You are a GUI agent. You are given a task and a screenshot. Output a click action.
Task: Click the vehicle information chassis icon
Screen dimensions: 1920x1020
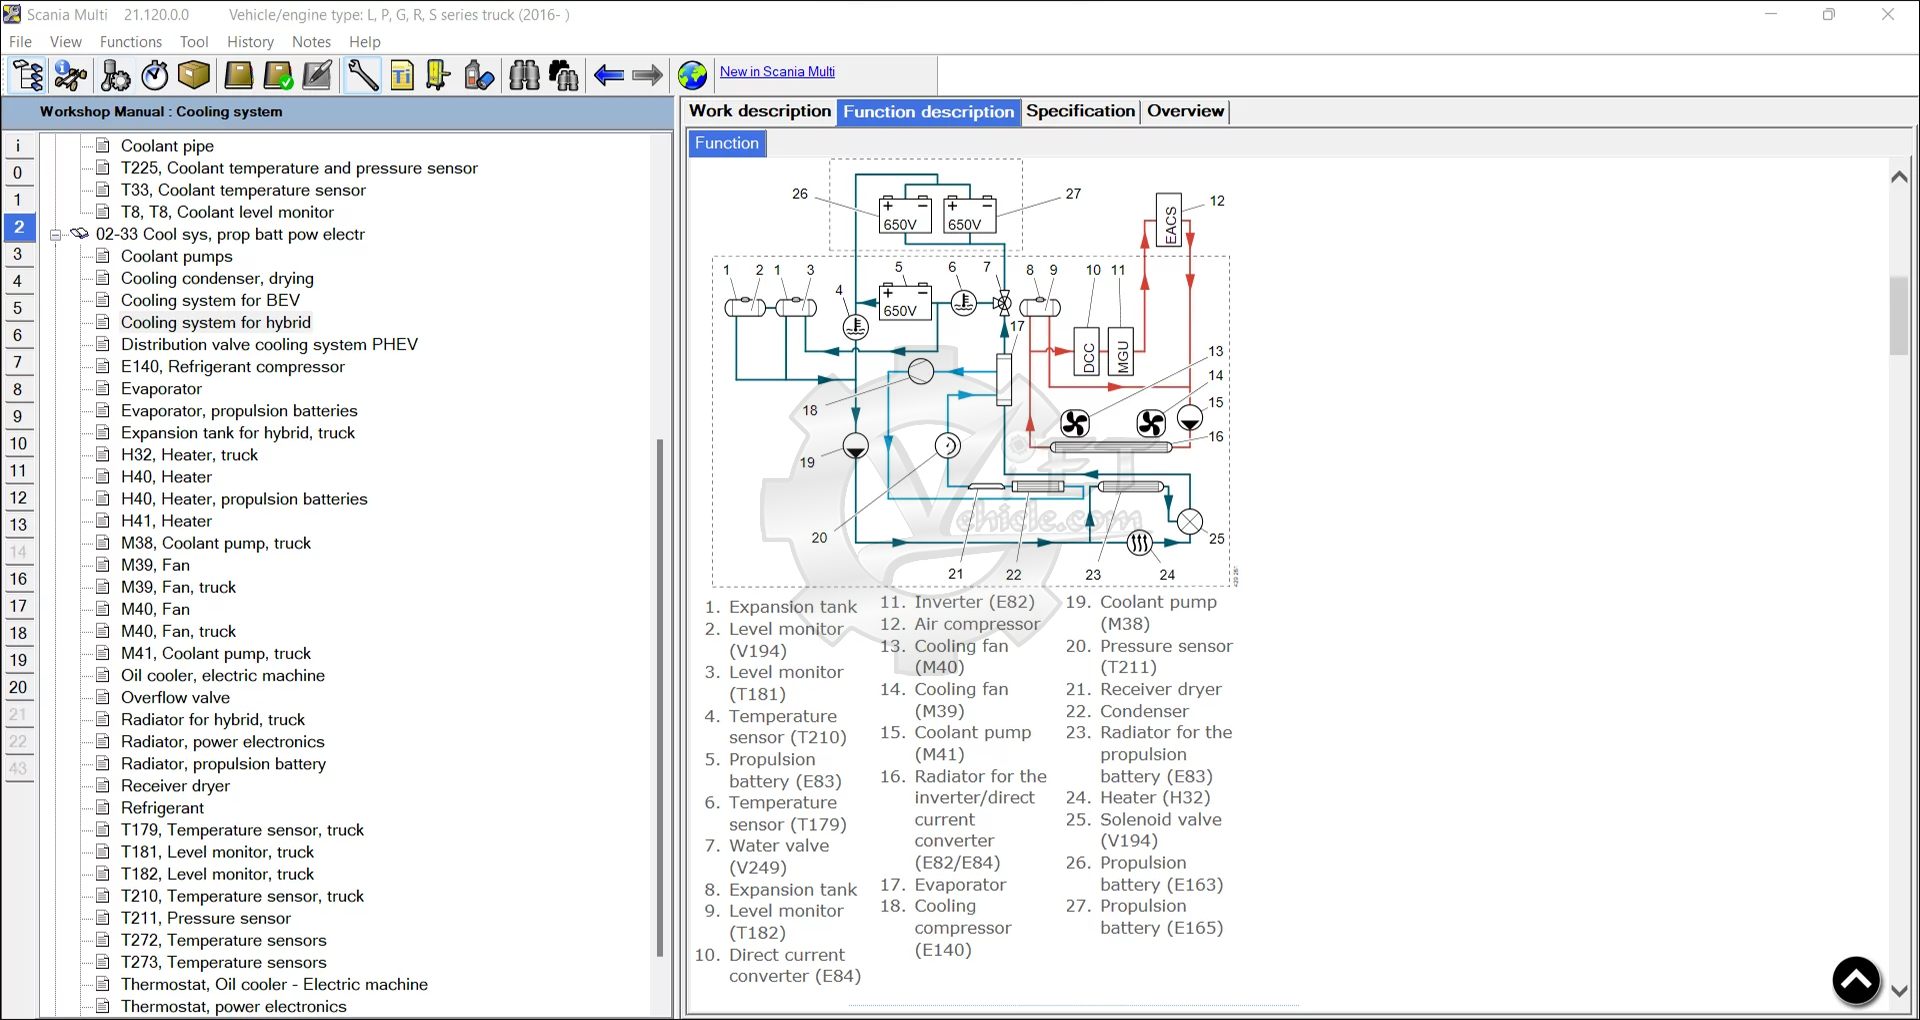point(70,75)
